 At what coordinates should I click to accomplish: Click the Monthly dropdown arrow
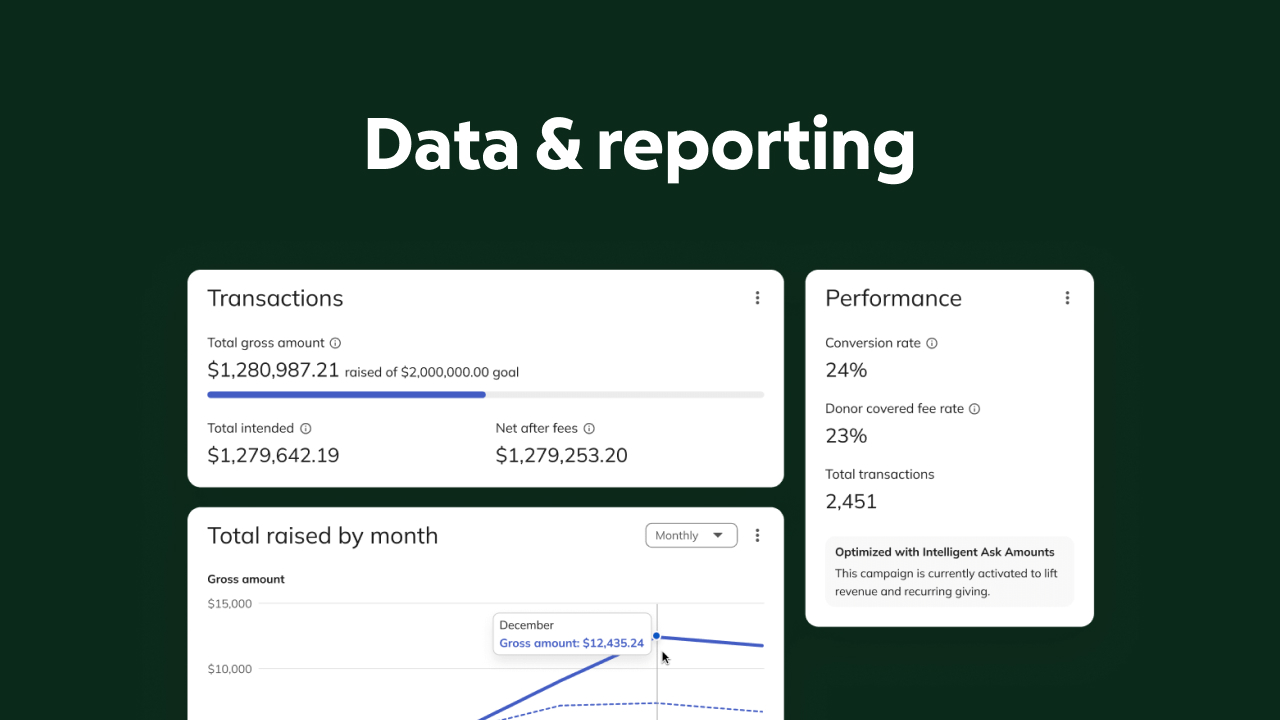718,536
